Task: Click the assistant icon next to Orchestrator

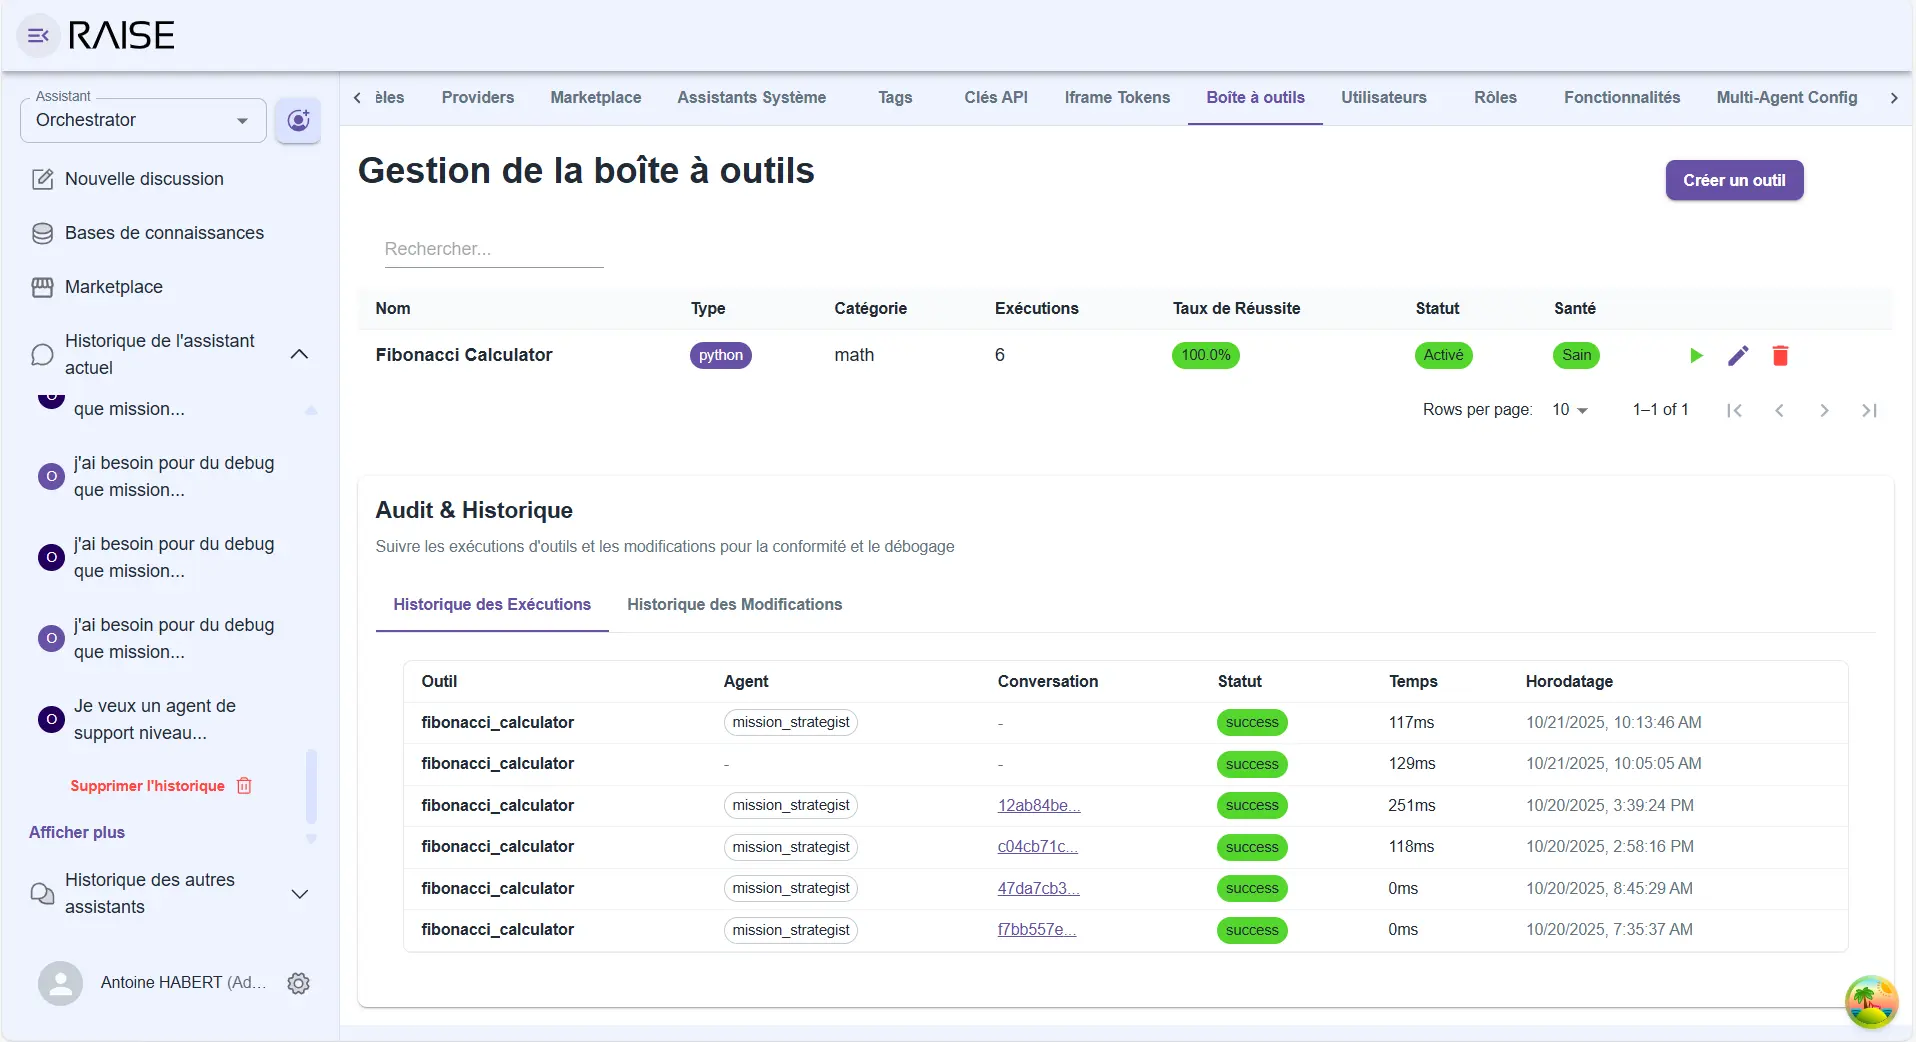Action: coord(298,121)
